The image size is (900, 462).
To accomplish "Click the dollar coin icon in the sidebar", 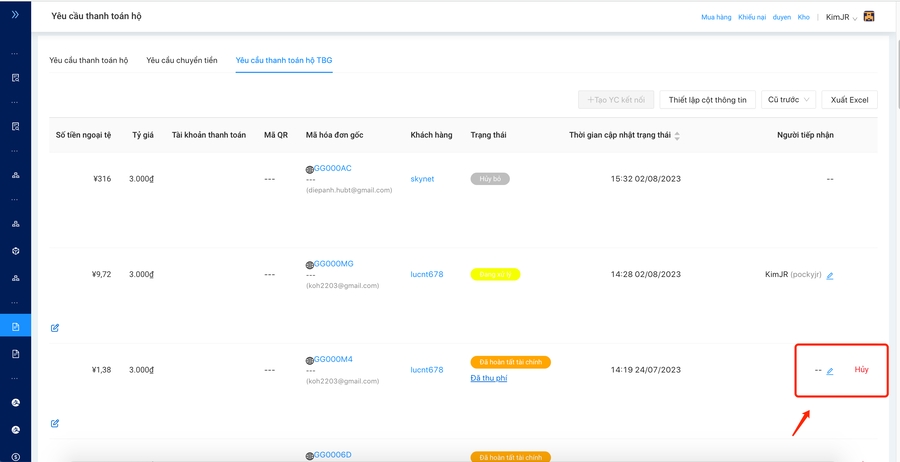I will pos(15,456).
